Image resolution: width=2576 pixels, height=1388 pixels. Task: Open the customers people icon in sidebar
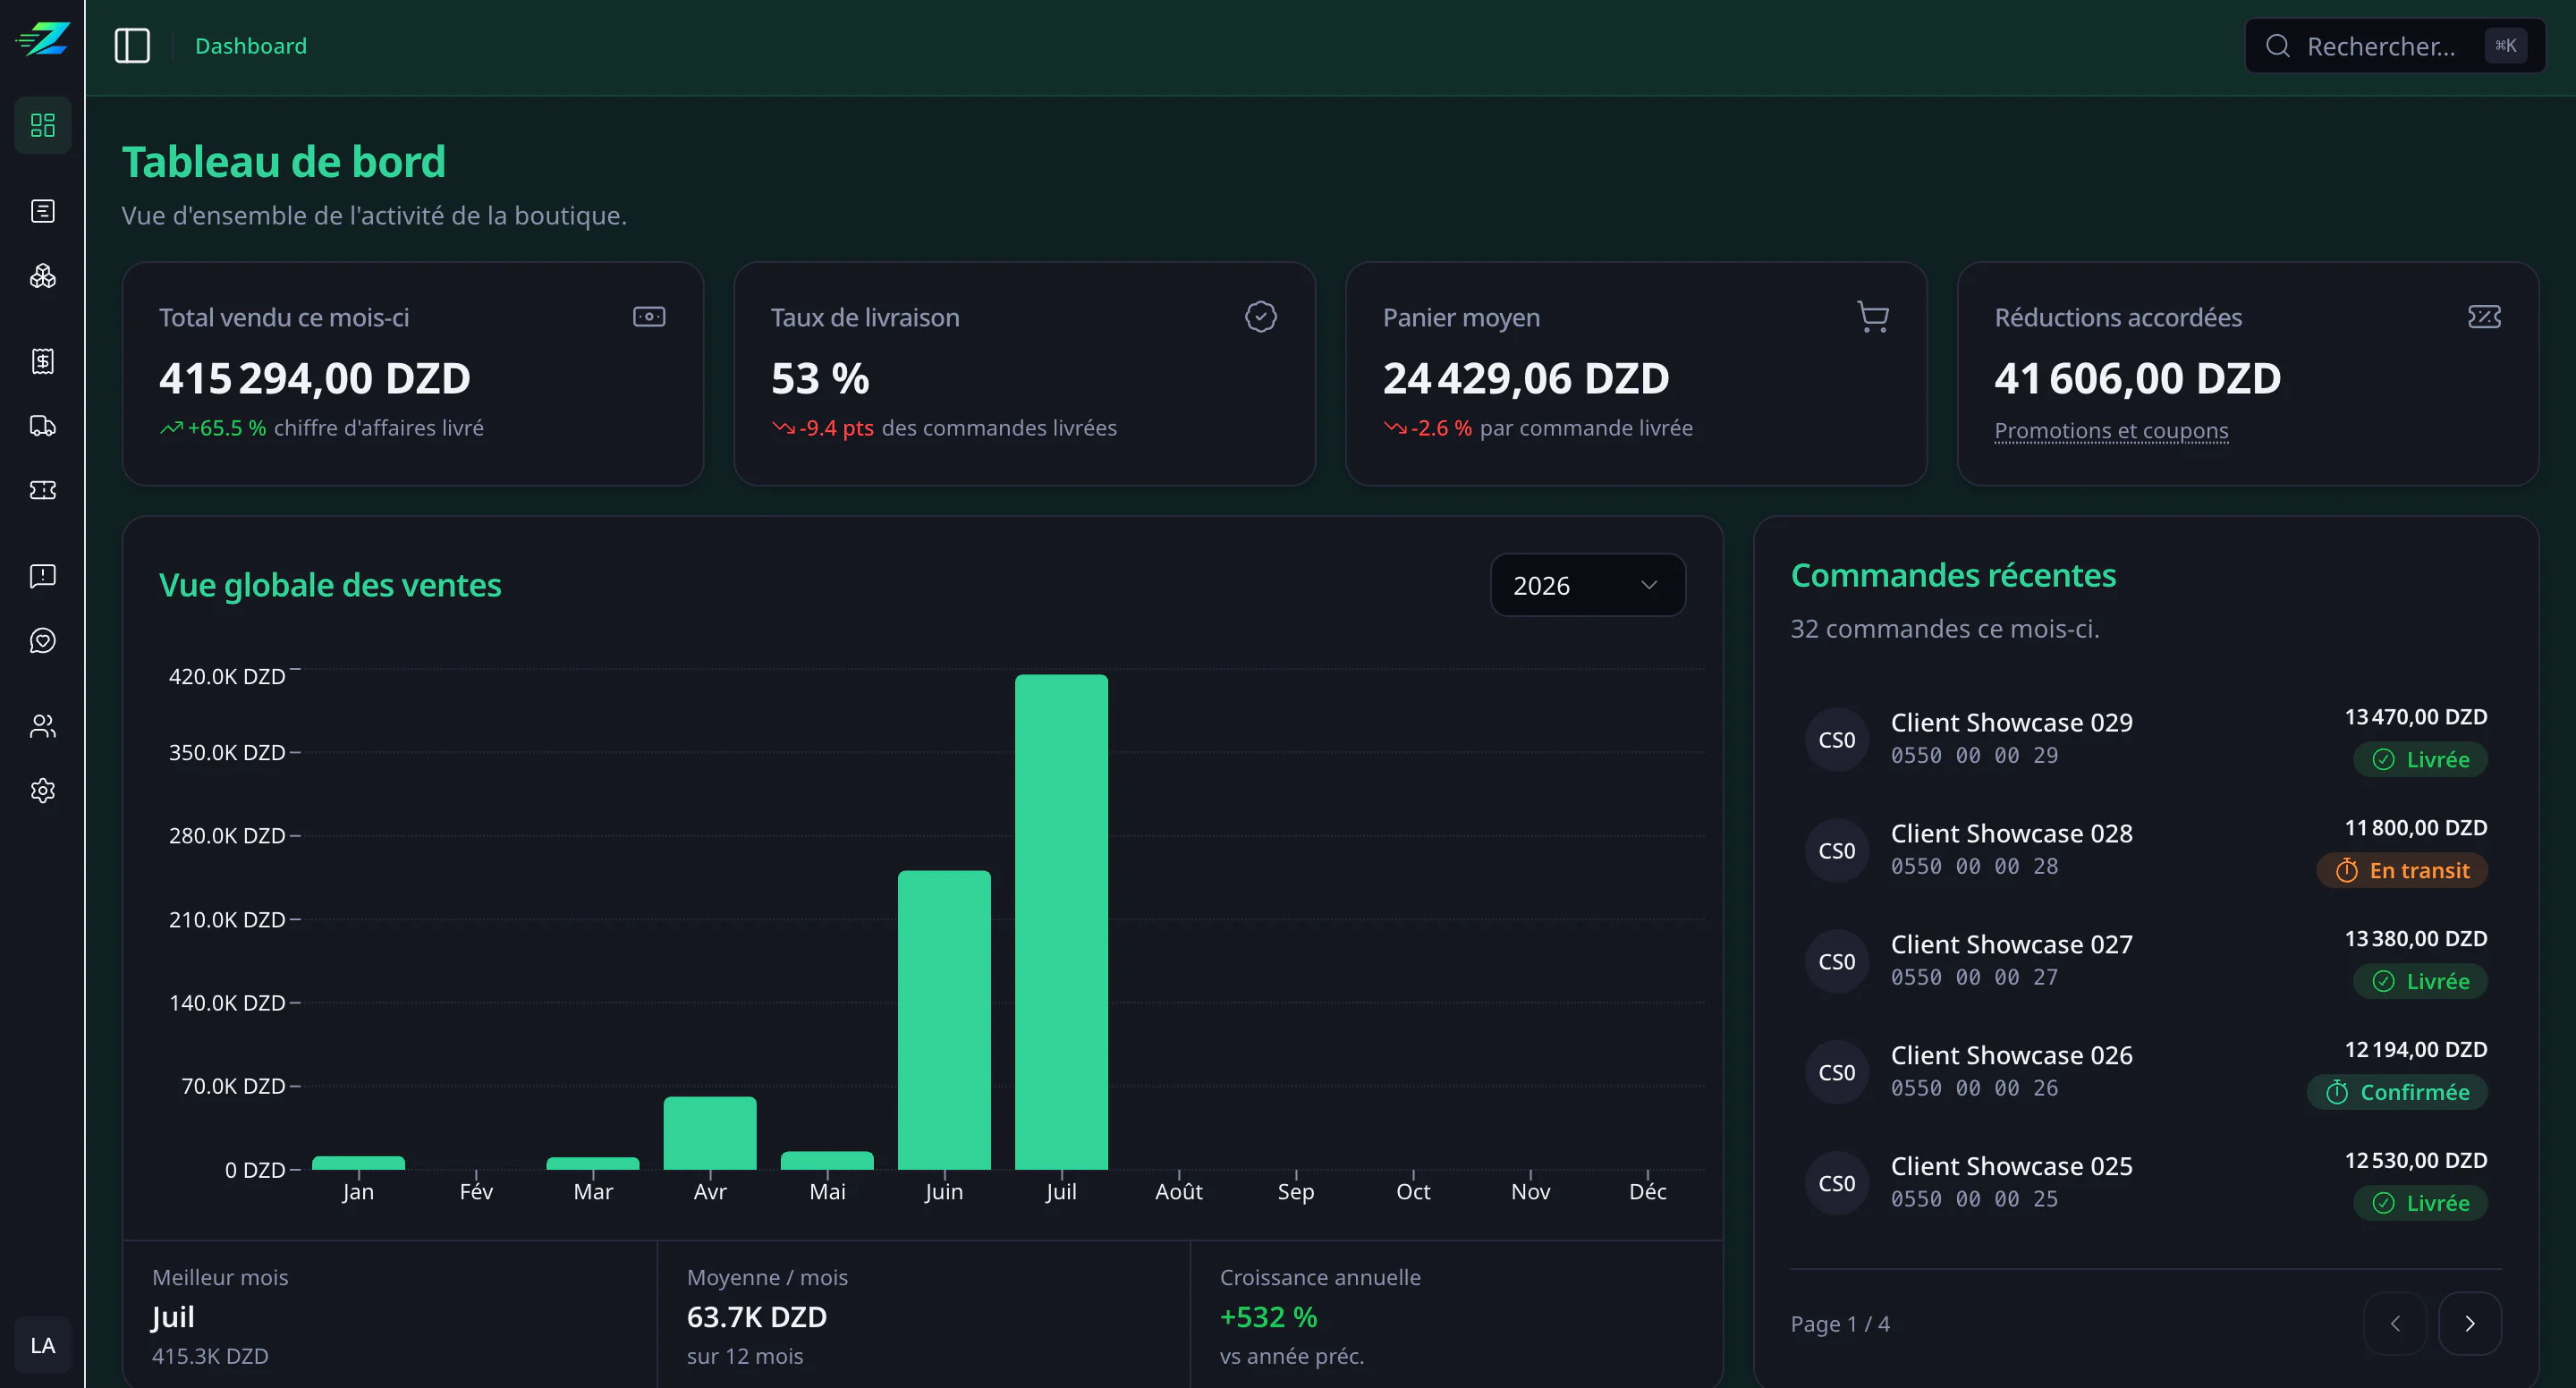point(43,726)
